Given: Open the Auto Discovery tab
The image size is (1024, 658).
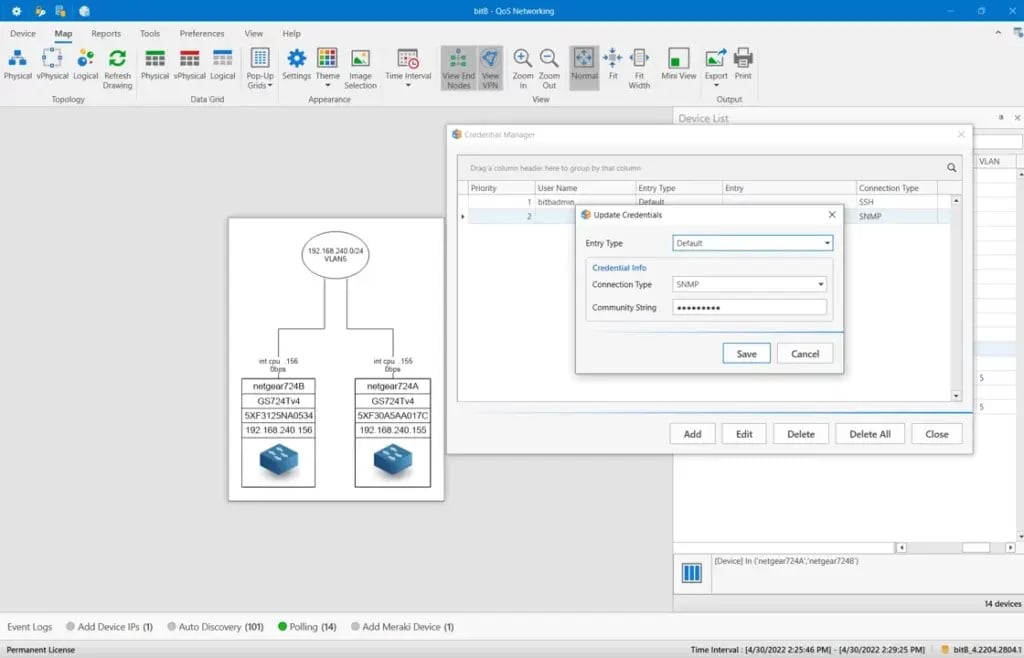Looking at the screenshot, I should pos(216,627).
